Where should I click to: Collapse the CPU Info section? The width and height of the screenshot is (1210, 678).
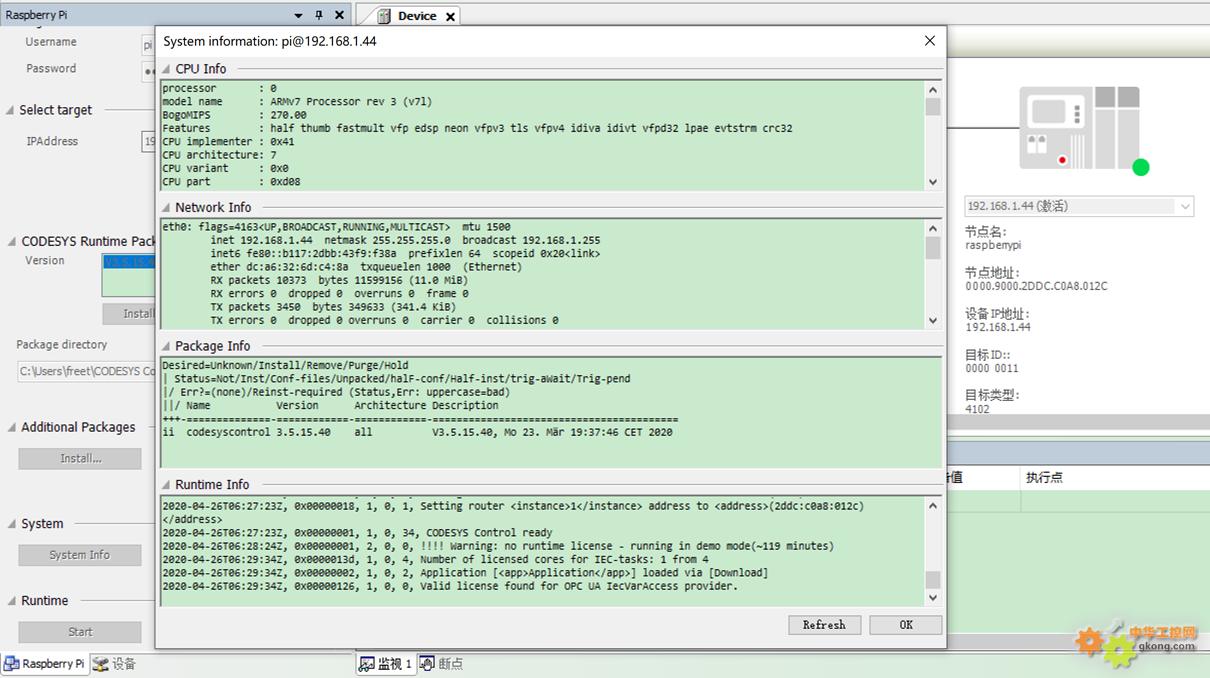point(167,69)
